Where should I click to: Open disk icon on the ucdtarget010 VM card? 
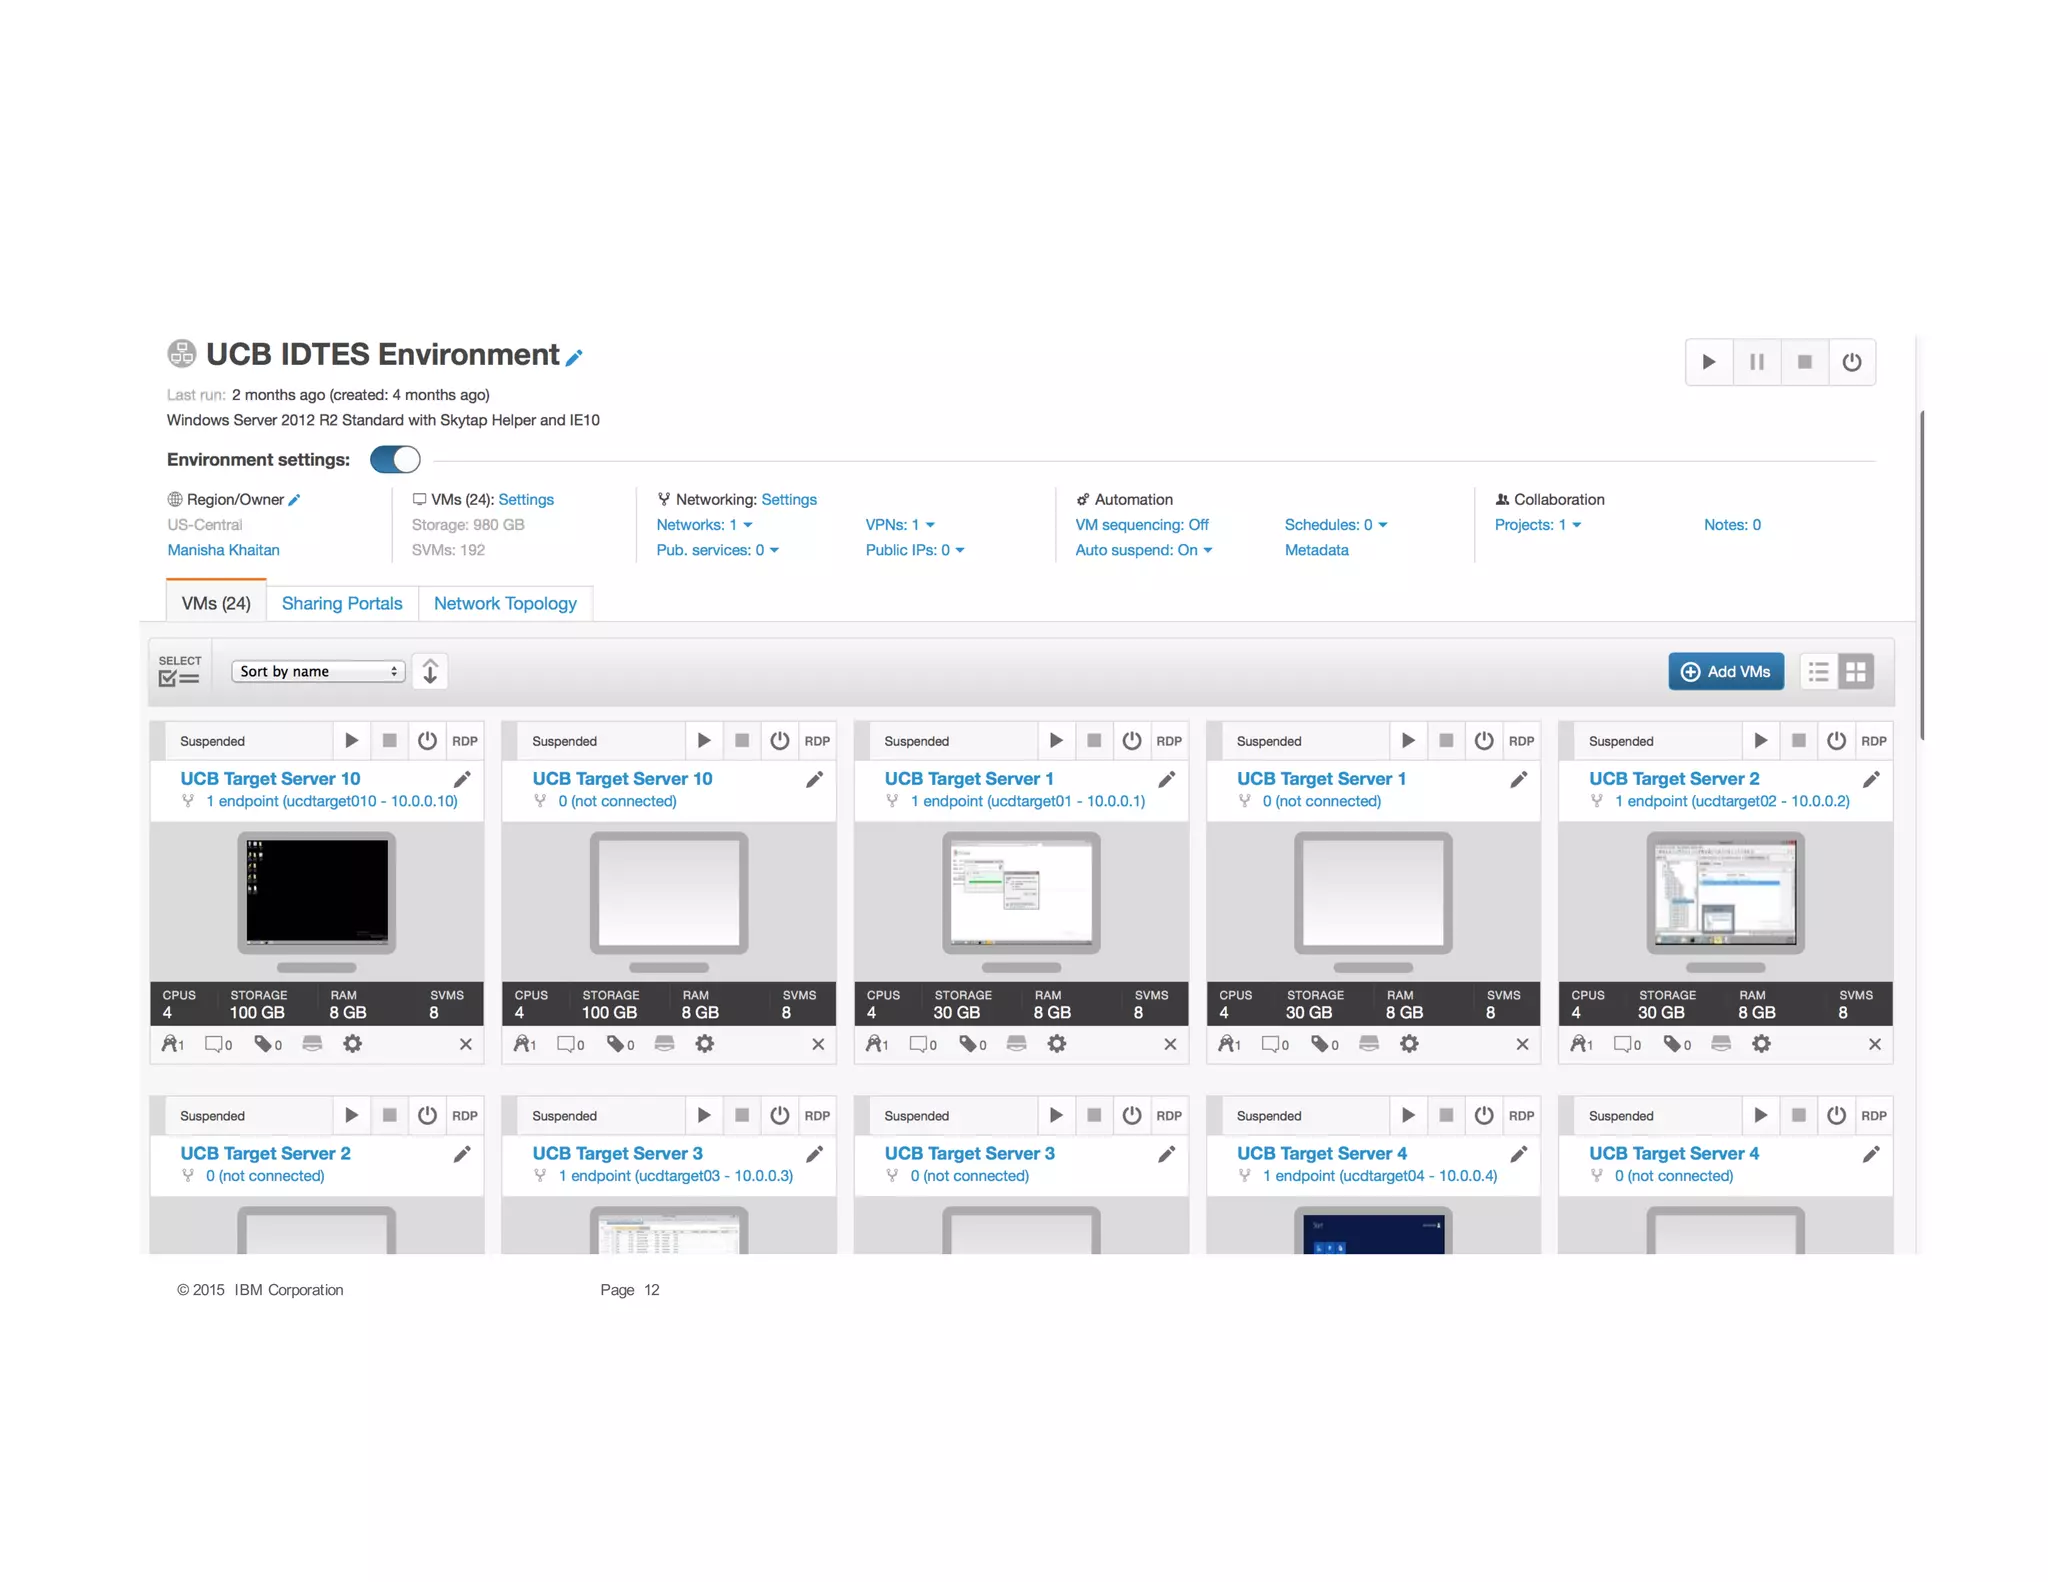(312, 1044)
